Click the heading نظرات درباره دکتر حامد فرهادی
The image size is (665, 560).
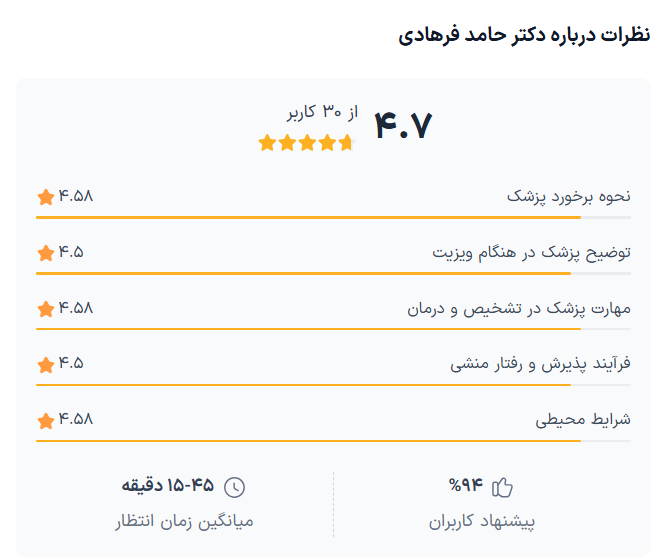tap(524, 35)
